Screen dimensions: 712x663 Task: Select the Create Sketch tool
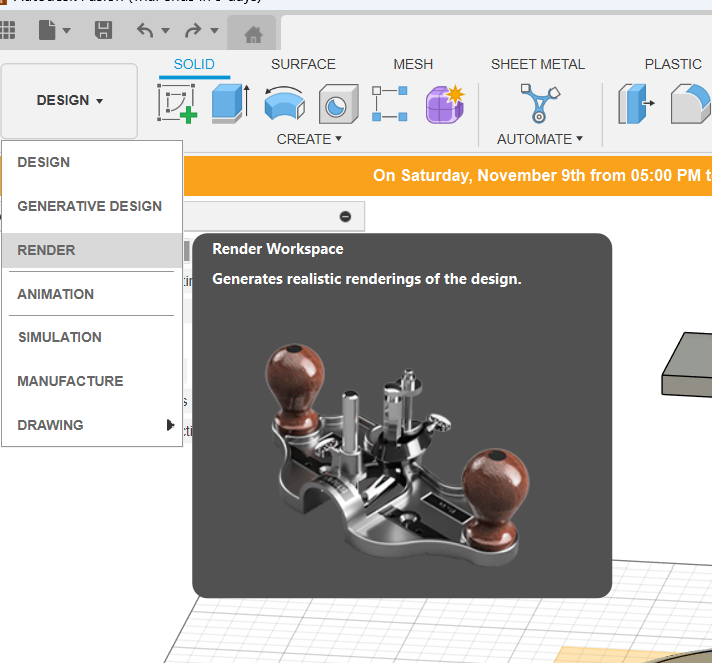(177, 104)
